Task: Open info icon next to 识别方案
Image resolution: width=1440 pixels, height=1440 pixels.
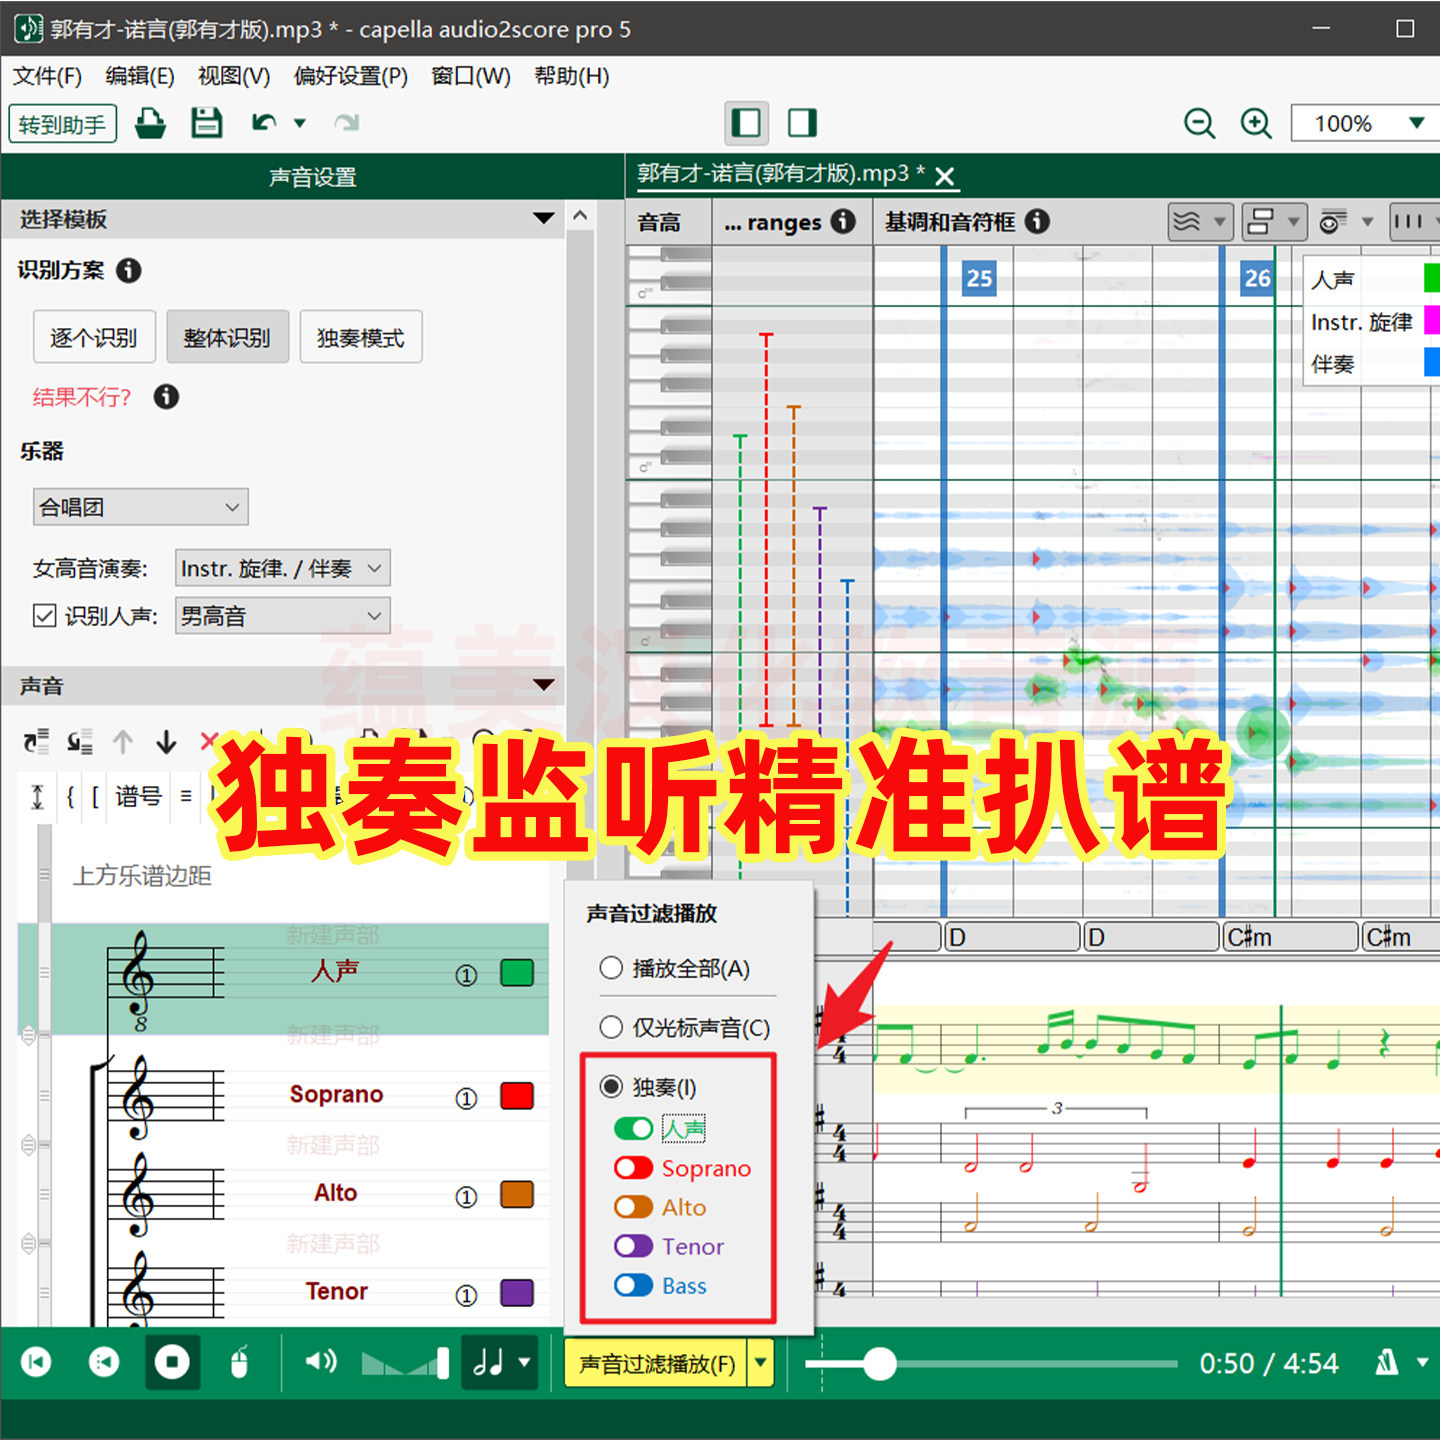Action: pos(129,270)
